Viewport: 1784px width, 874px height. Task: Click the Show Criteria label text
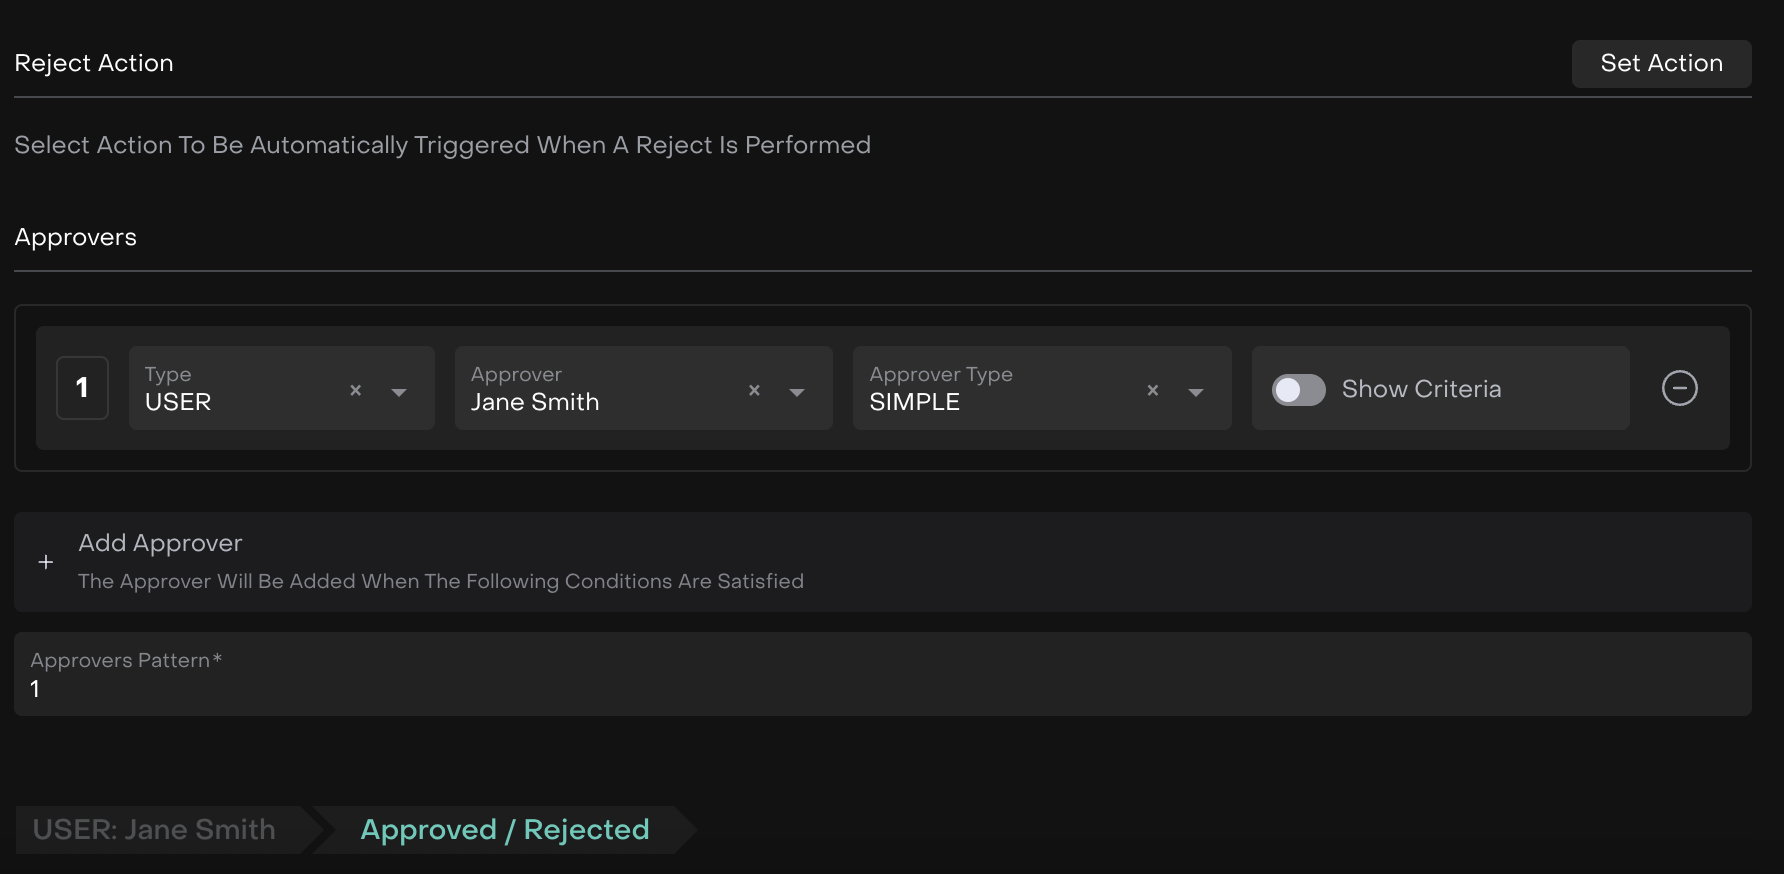1421,389
